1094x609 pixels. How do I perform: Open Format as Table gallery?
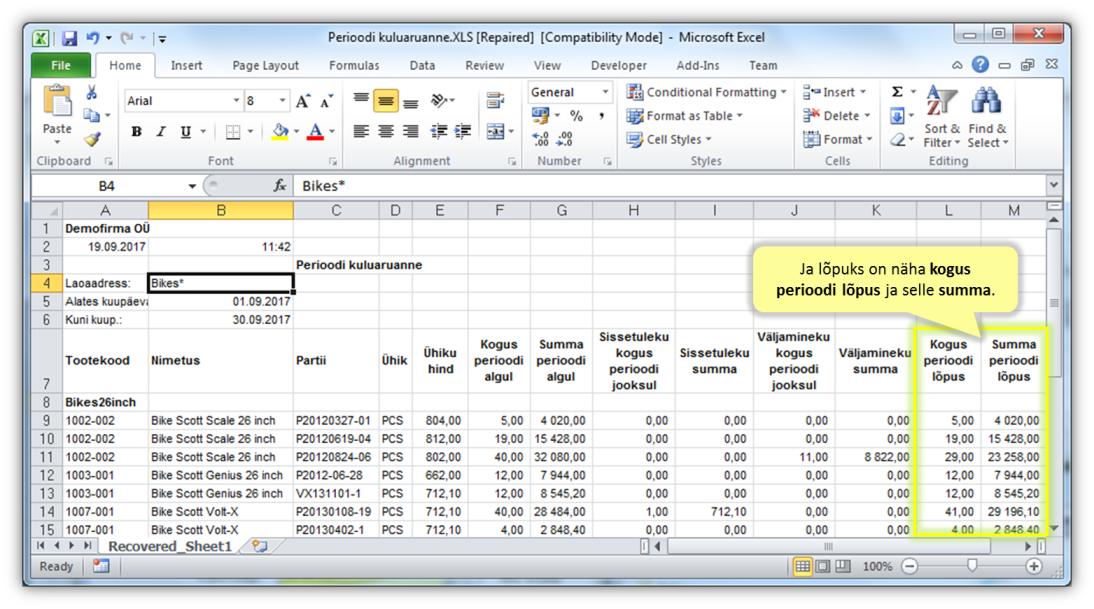684,116
